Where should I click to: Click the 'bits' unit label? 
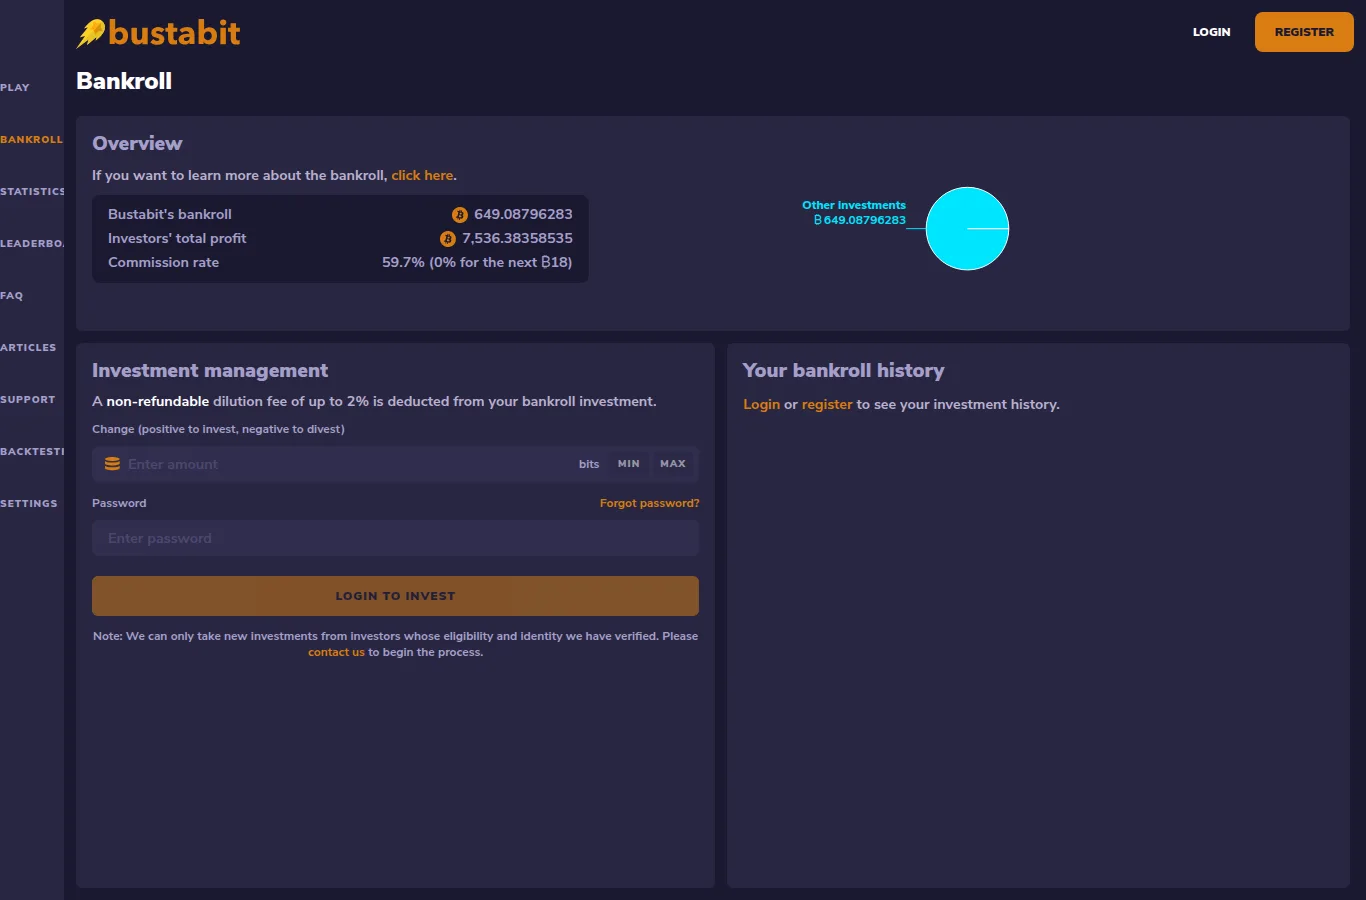(x=589, y=464)
